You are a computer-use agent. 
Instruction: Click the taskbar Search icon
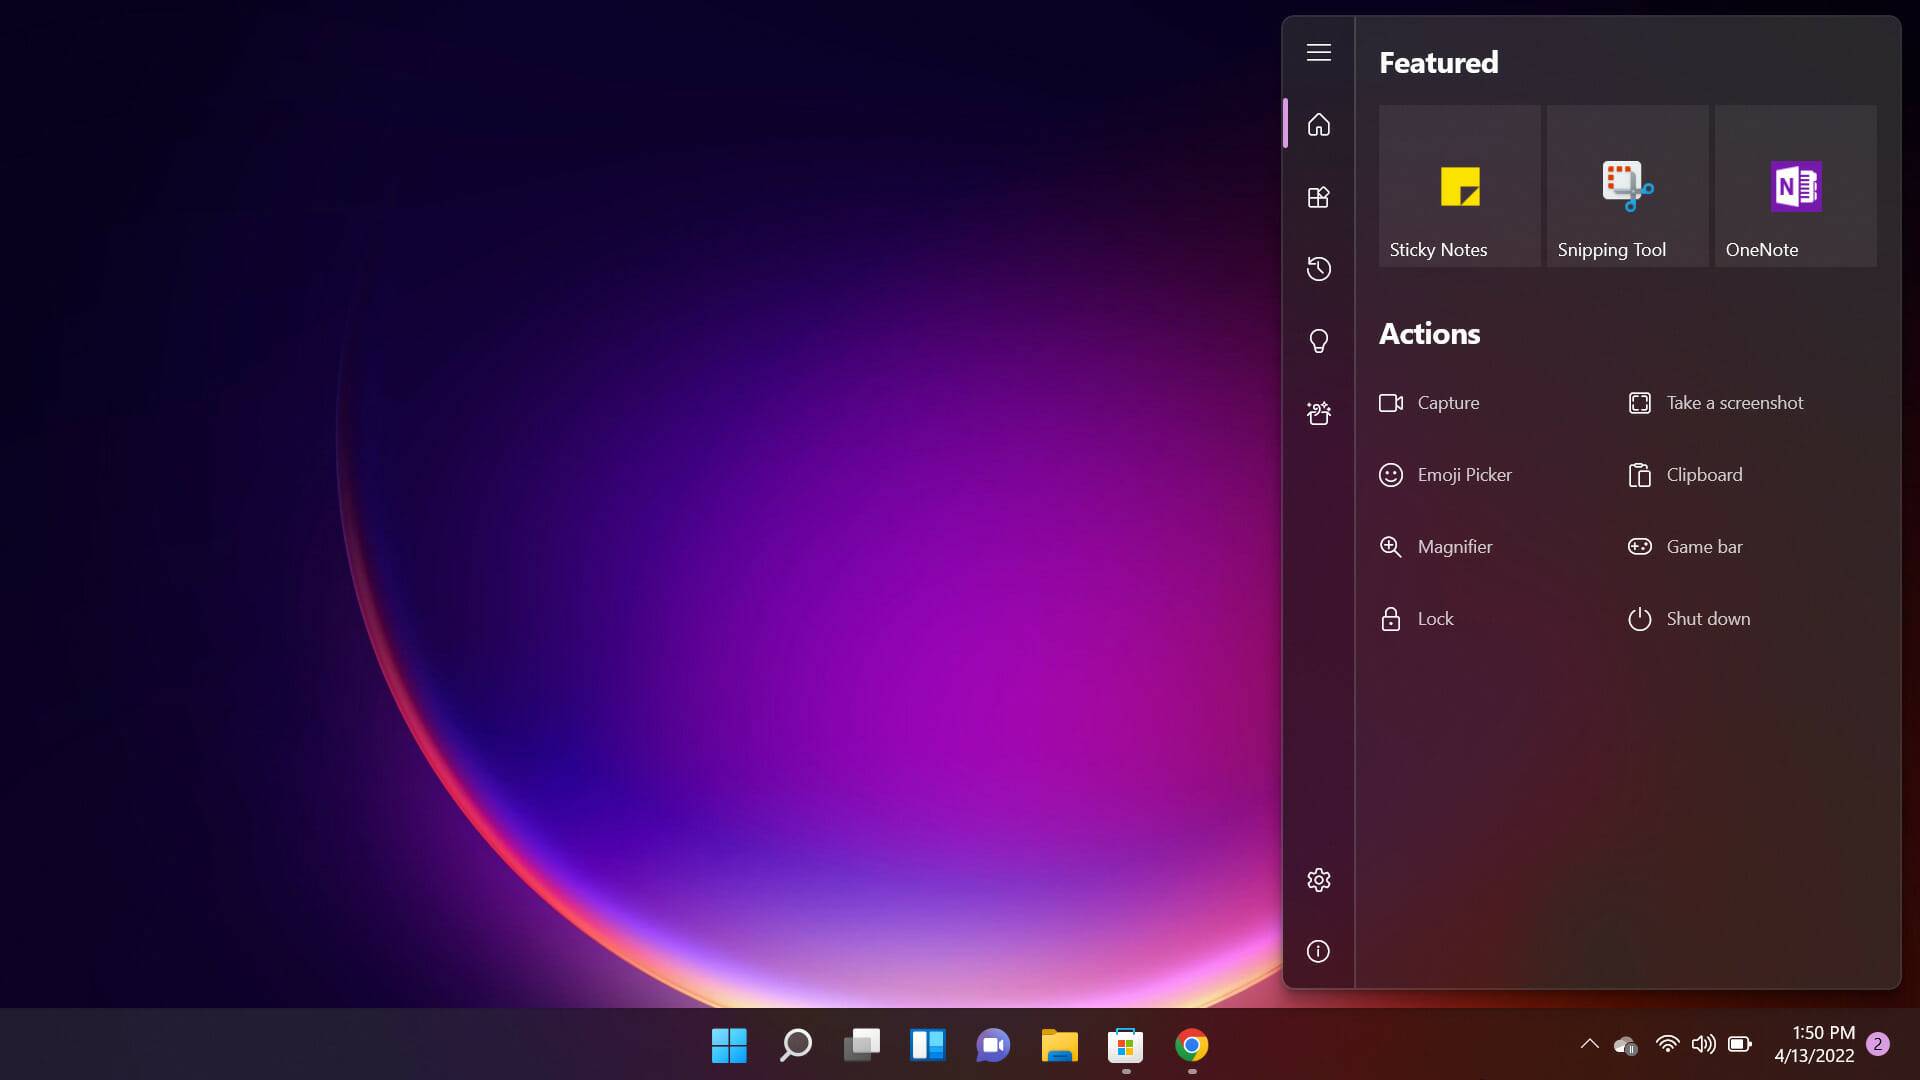point(795,1046)
